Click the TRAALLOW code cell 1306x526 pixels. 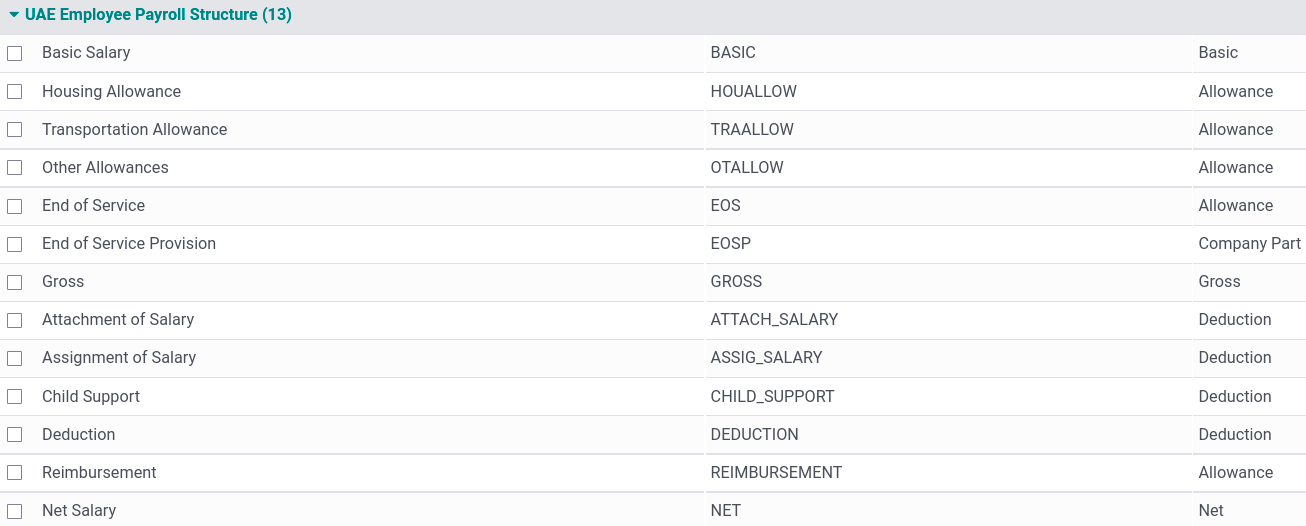coord(752,130)
